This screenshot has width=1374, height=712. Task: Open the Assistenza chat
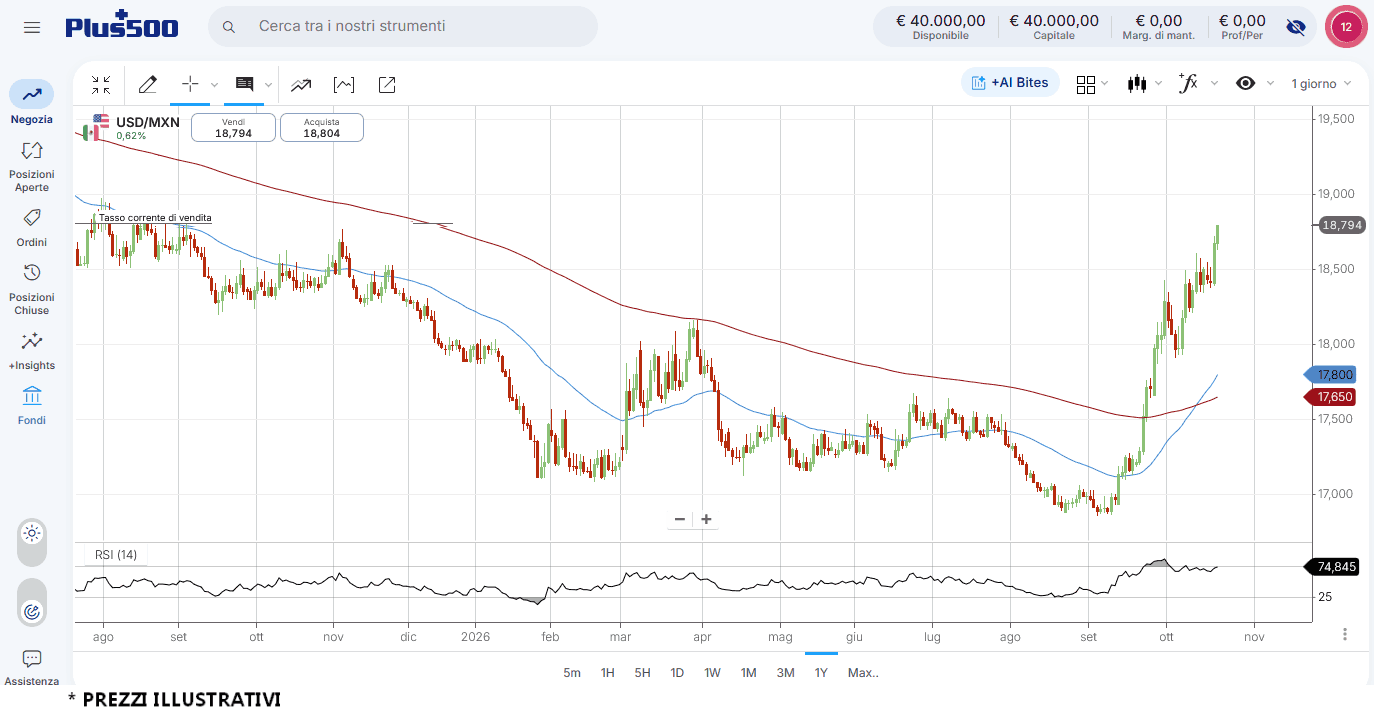coord(32,667)
